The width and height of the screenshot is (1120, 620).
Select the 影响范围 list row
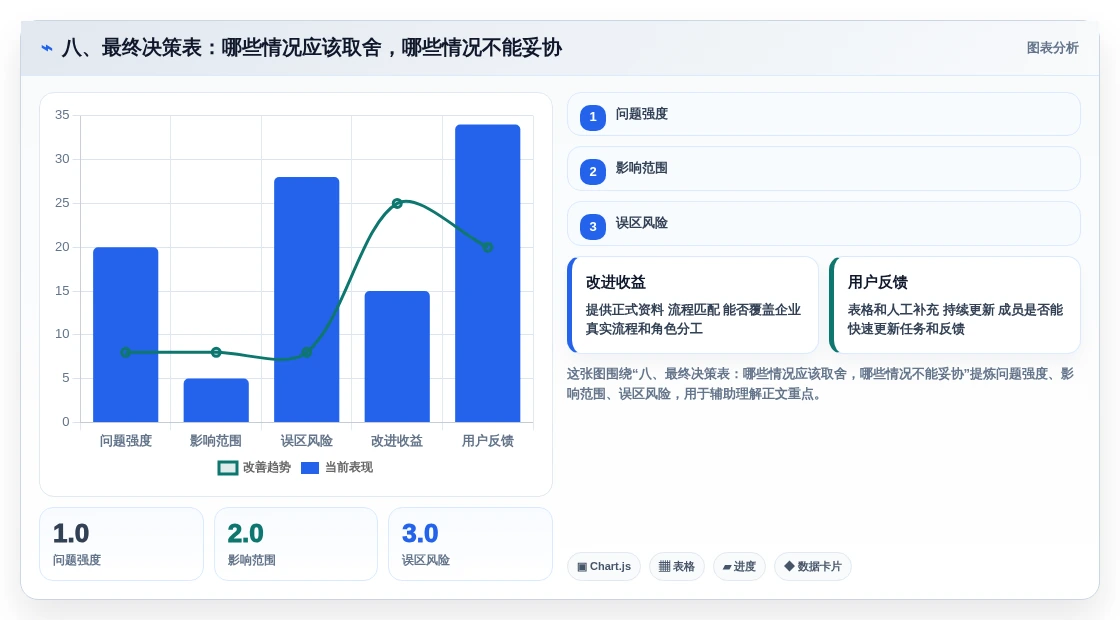click(824, 169)
